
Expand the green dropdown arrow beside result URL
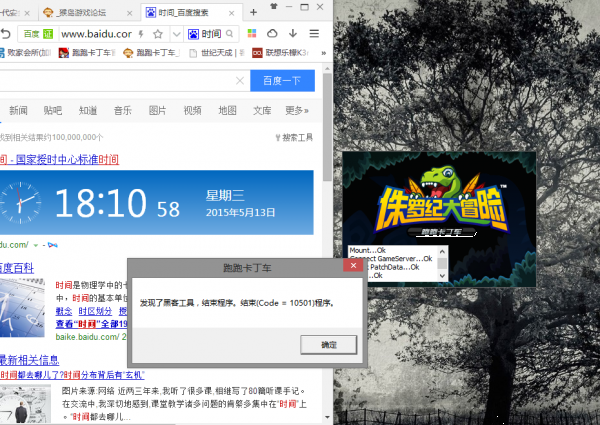pyautogui.click(x=36, y=245)
